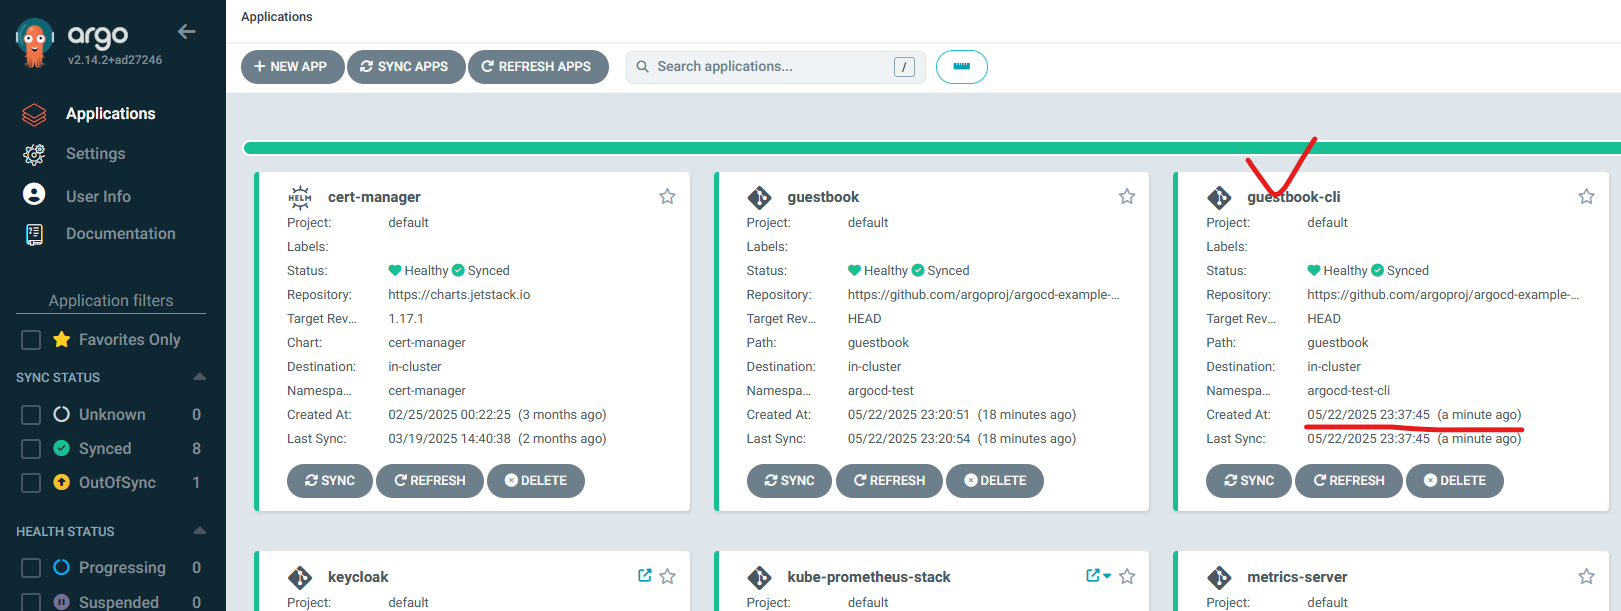This screenshot has width=1621, height=611.
Task: Focus the Search applications field
Action: click(x=770, y=67)
